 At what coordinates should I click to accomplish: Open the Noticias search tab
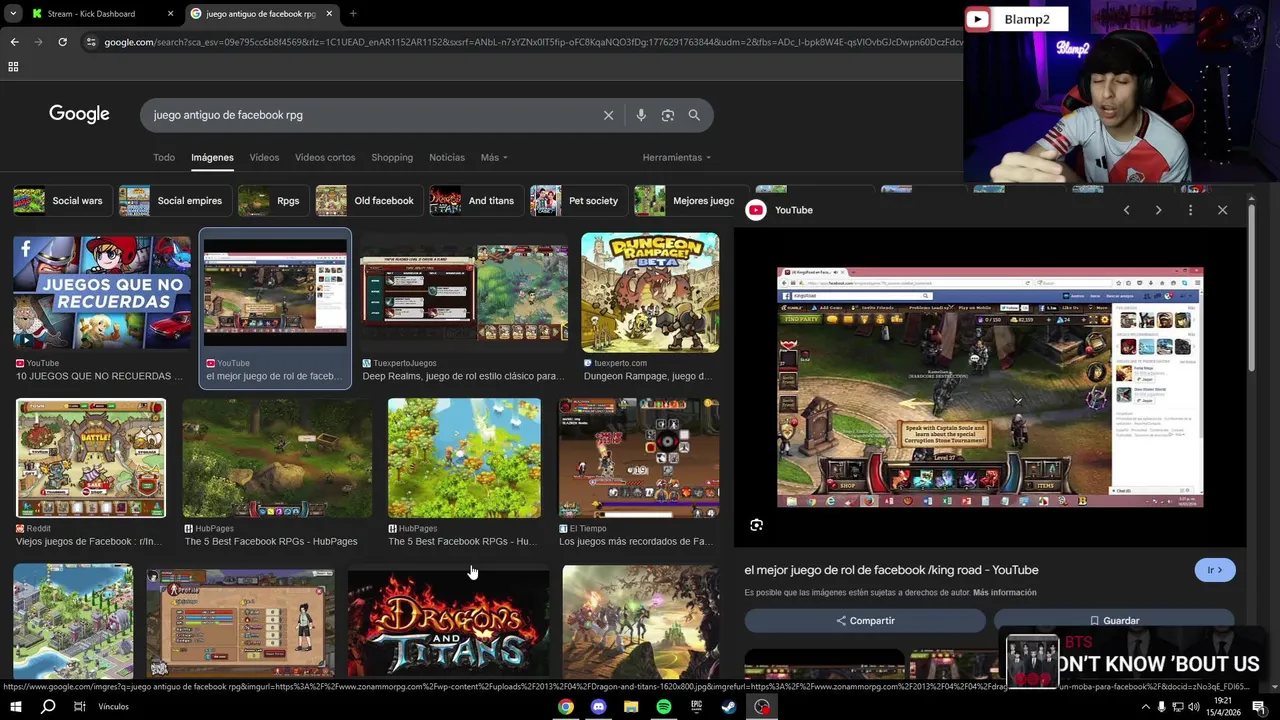tap(447, 157)
